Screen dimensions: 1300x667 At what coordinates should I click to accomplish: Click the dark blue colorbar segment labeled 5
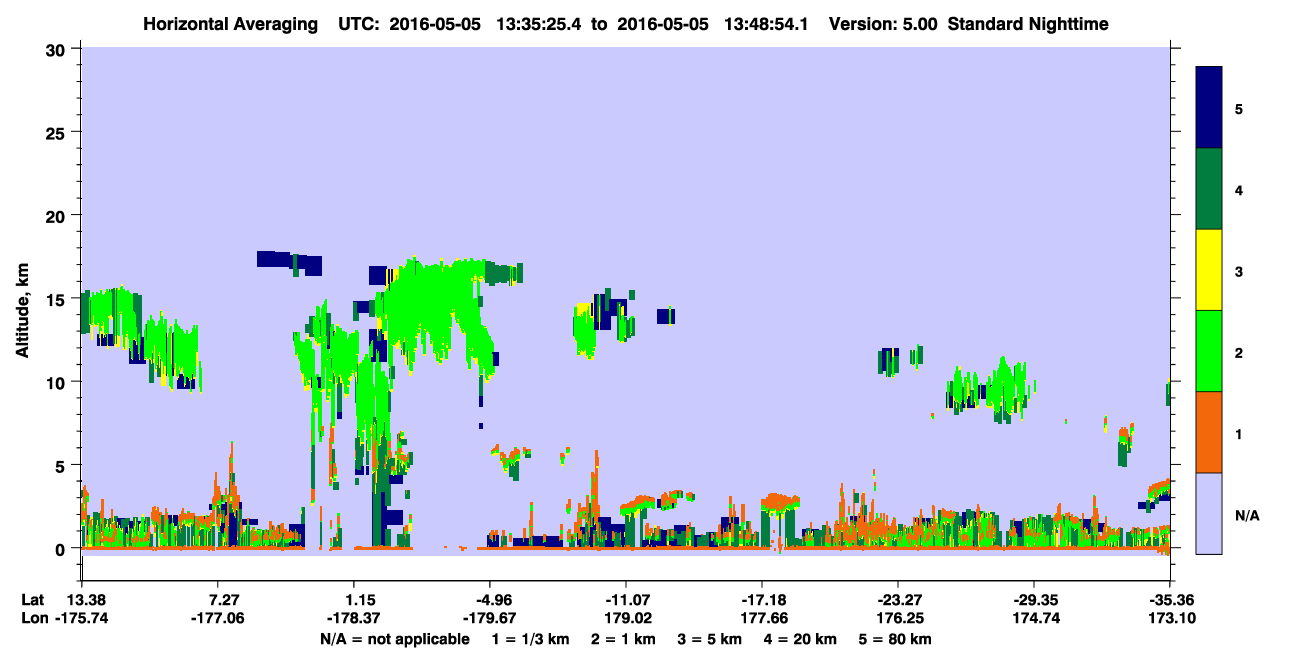click(x=1209, y=108)
